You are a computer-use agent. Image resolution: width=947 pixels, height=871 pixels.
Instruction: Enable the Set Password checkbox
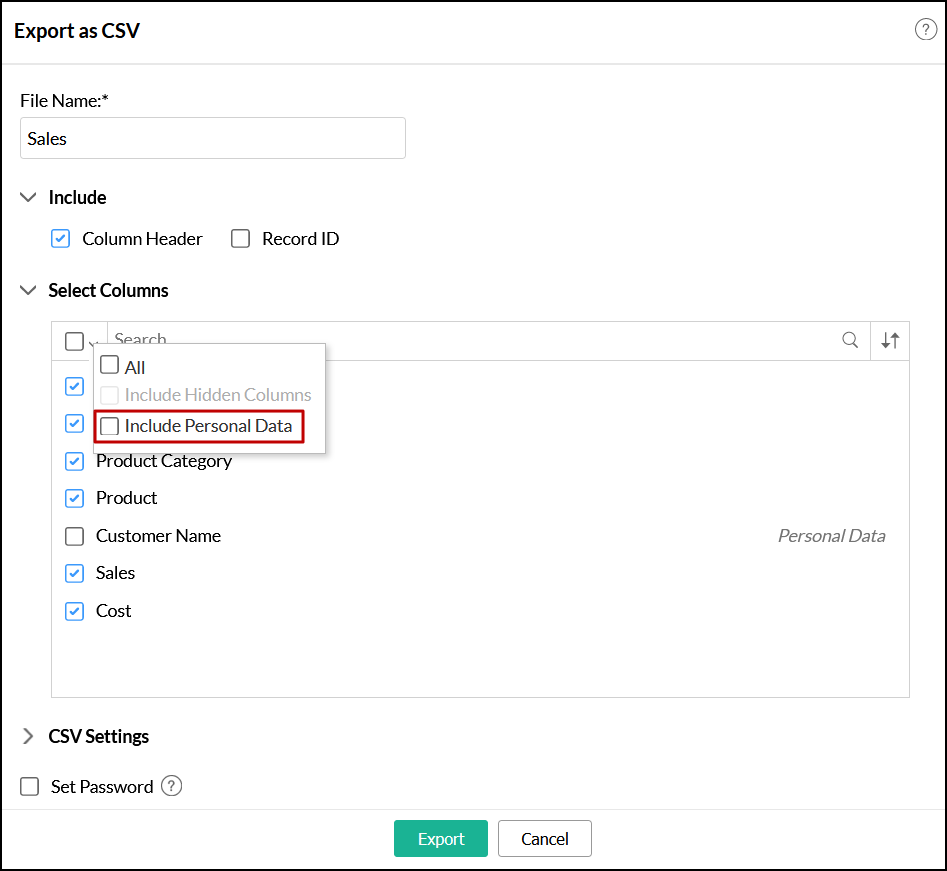(x=31, y=787)
